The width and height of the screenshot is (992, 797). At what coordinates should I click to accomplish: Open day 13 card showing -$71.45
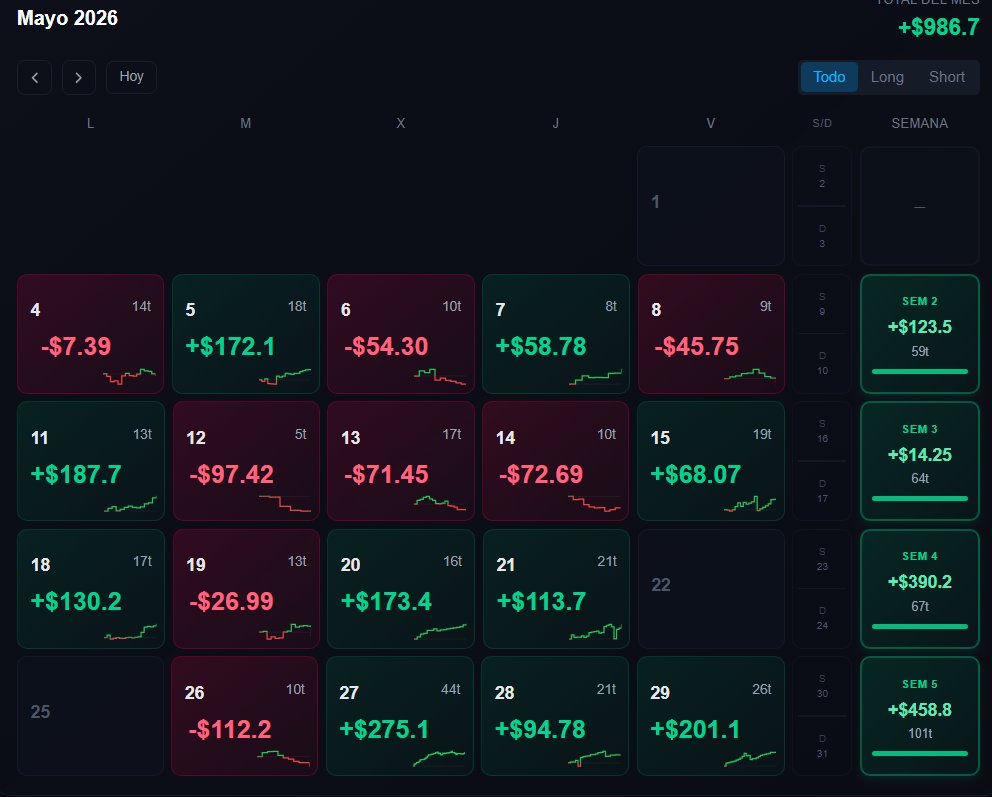coord(400,461)
